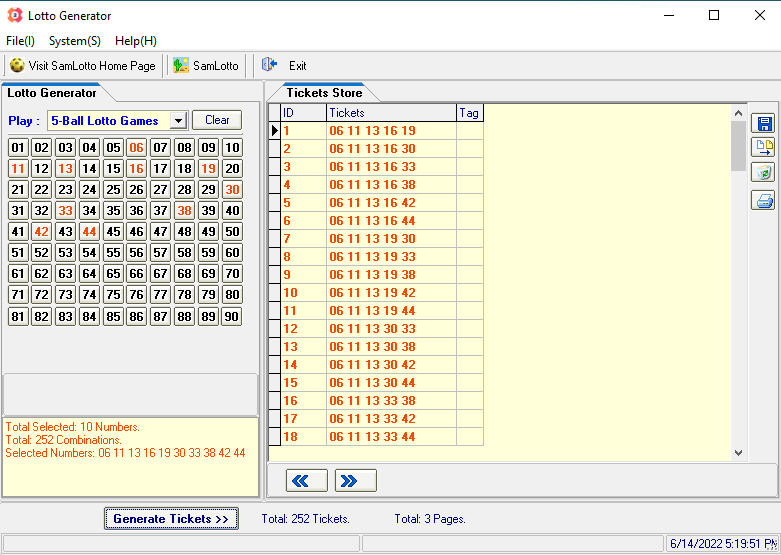
Task: Click row selector for ticket 7
Action: click(x=274, y=239)
